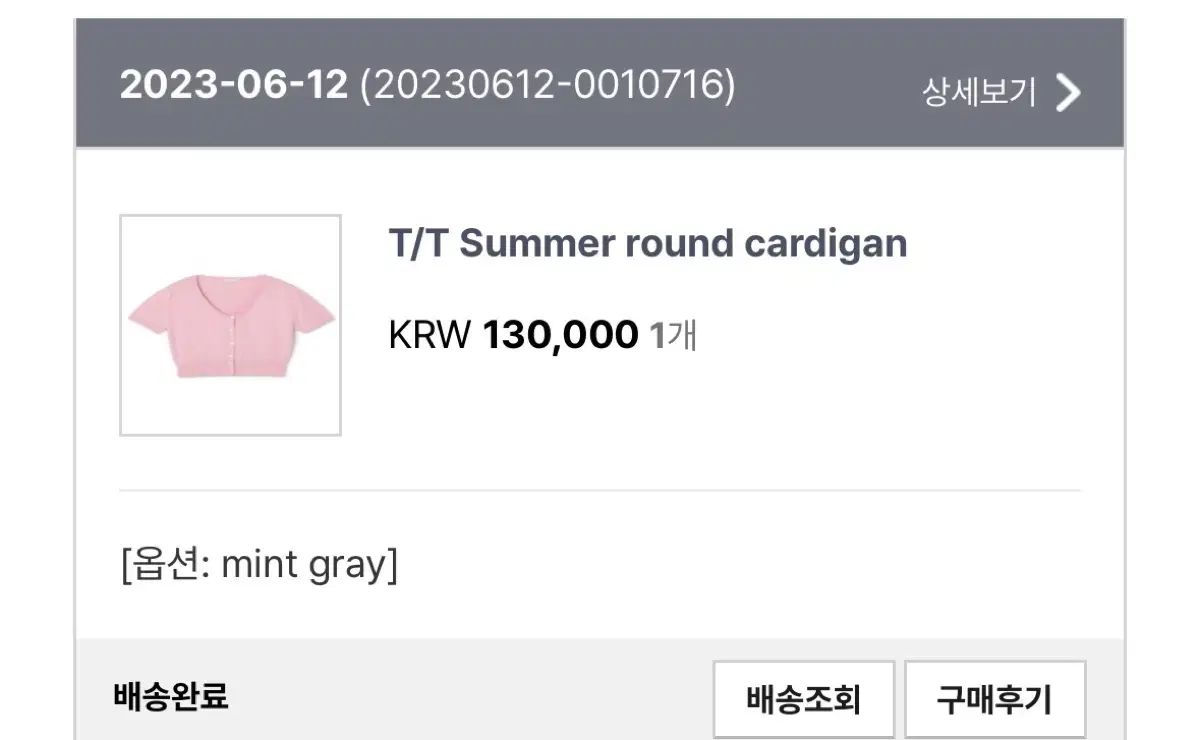Click the KRW currency label
Image resolution: width=1200 pixels, height=740 pixels.
428,335
